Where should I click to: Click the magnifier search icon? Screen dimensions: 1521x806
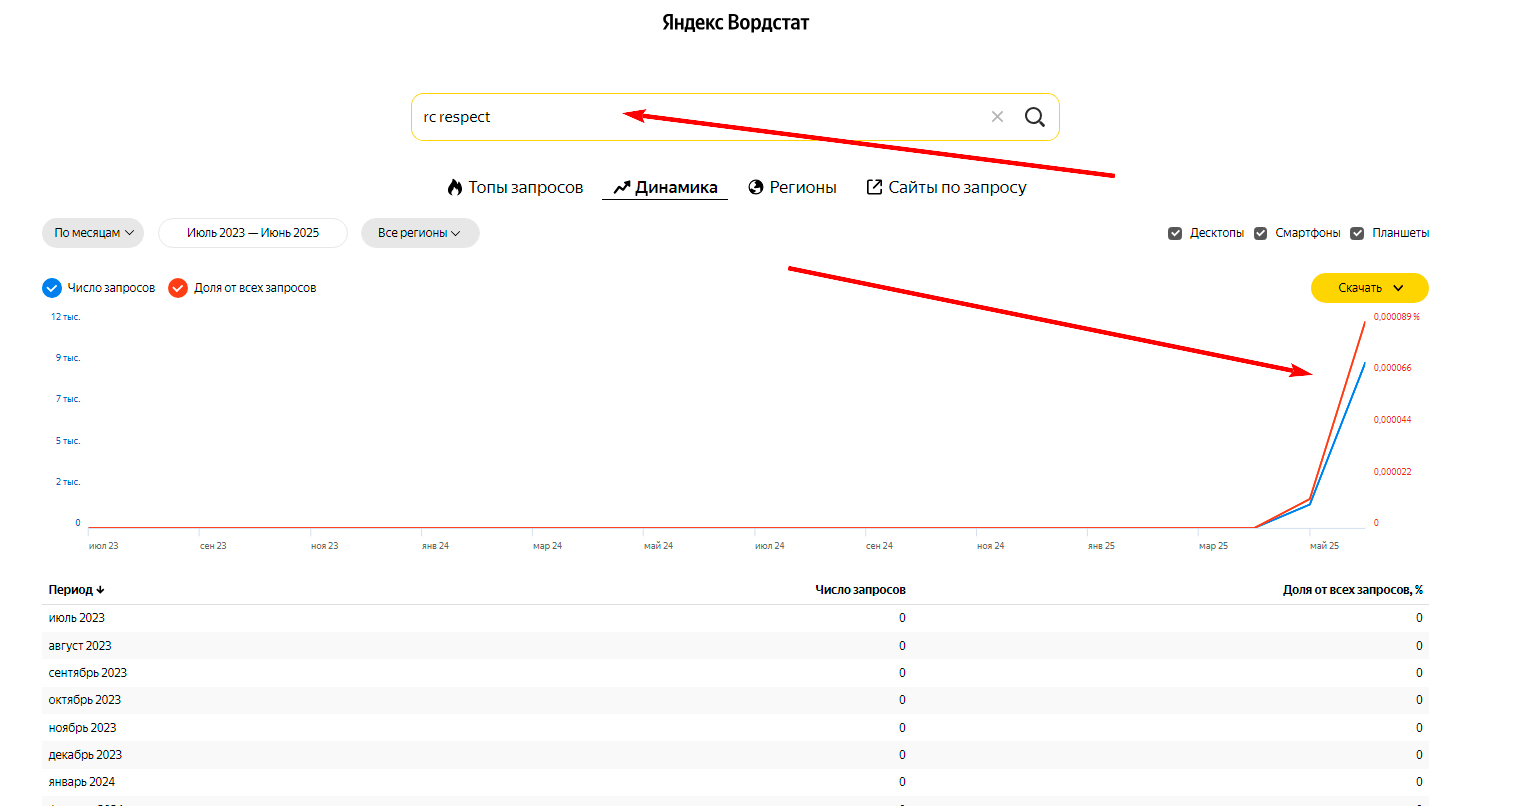1035,117
